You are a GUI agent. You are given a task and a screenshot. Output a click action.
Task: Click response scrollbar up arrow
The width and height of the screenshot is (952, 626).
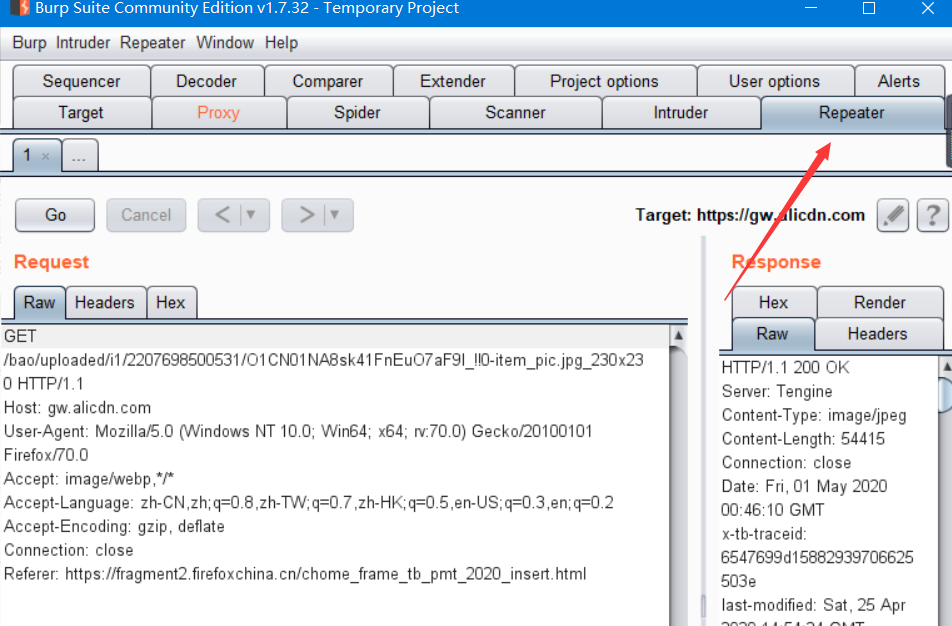click(946, 366)
